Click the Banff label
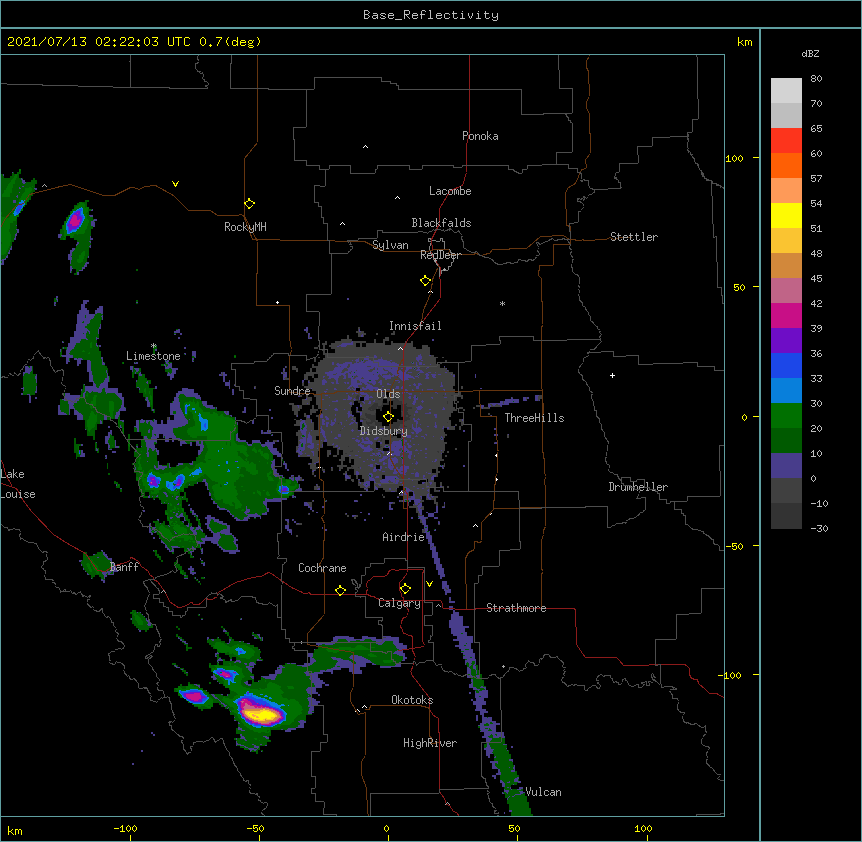The height and width of the screenshot is (842, 862). point(124,567)
